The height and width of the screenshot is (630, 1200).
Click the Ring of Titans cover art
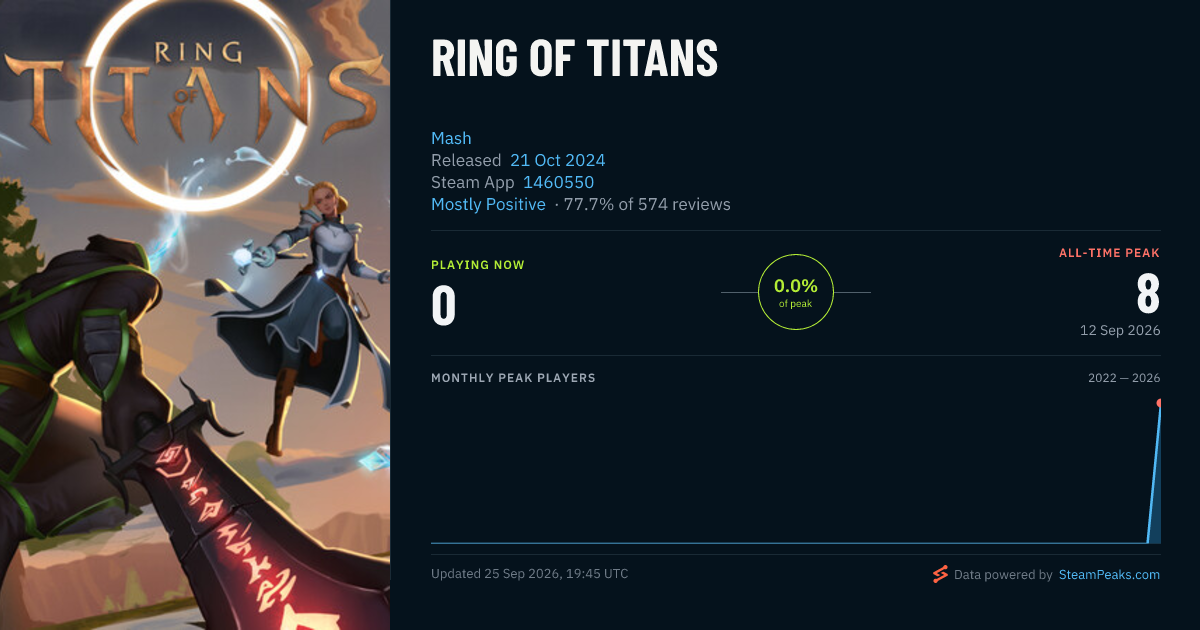pos(195,315)
